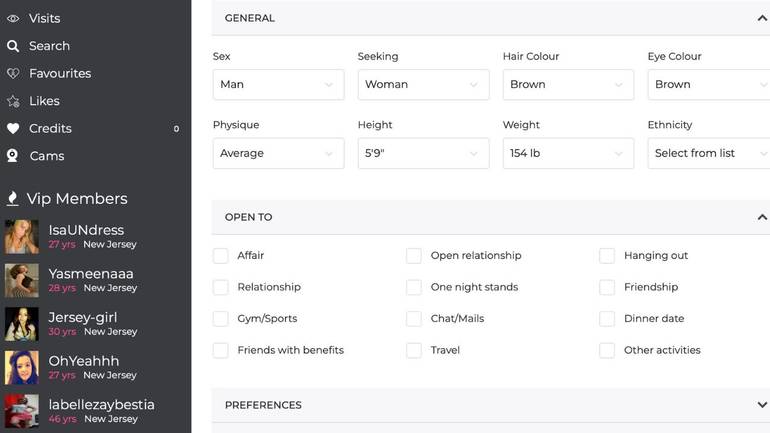Check the Dinner date option
This screenshot has height=433, width=770.
click(607, 319)
